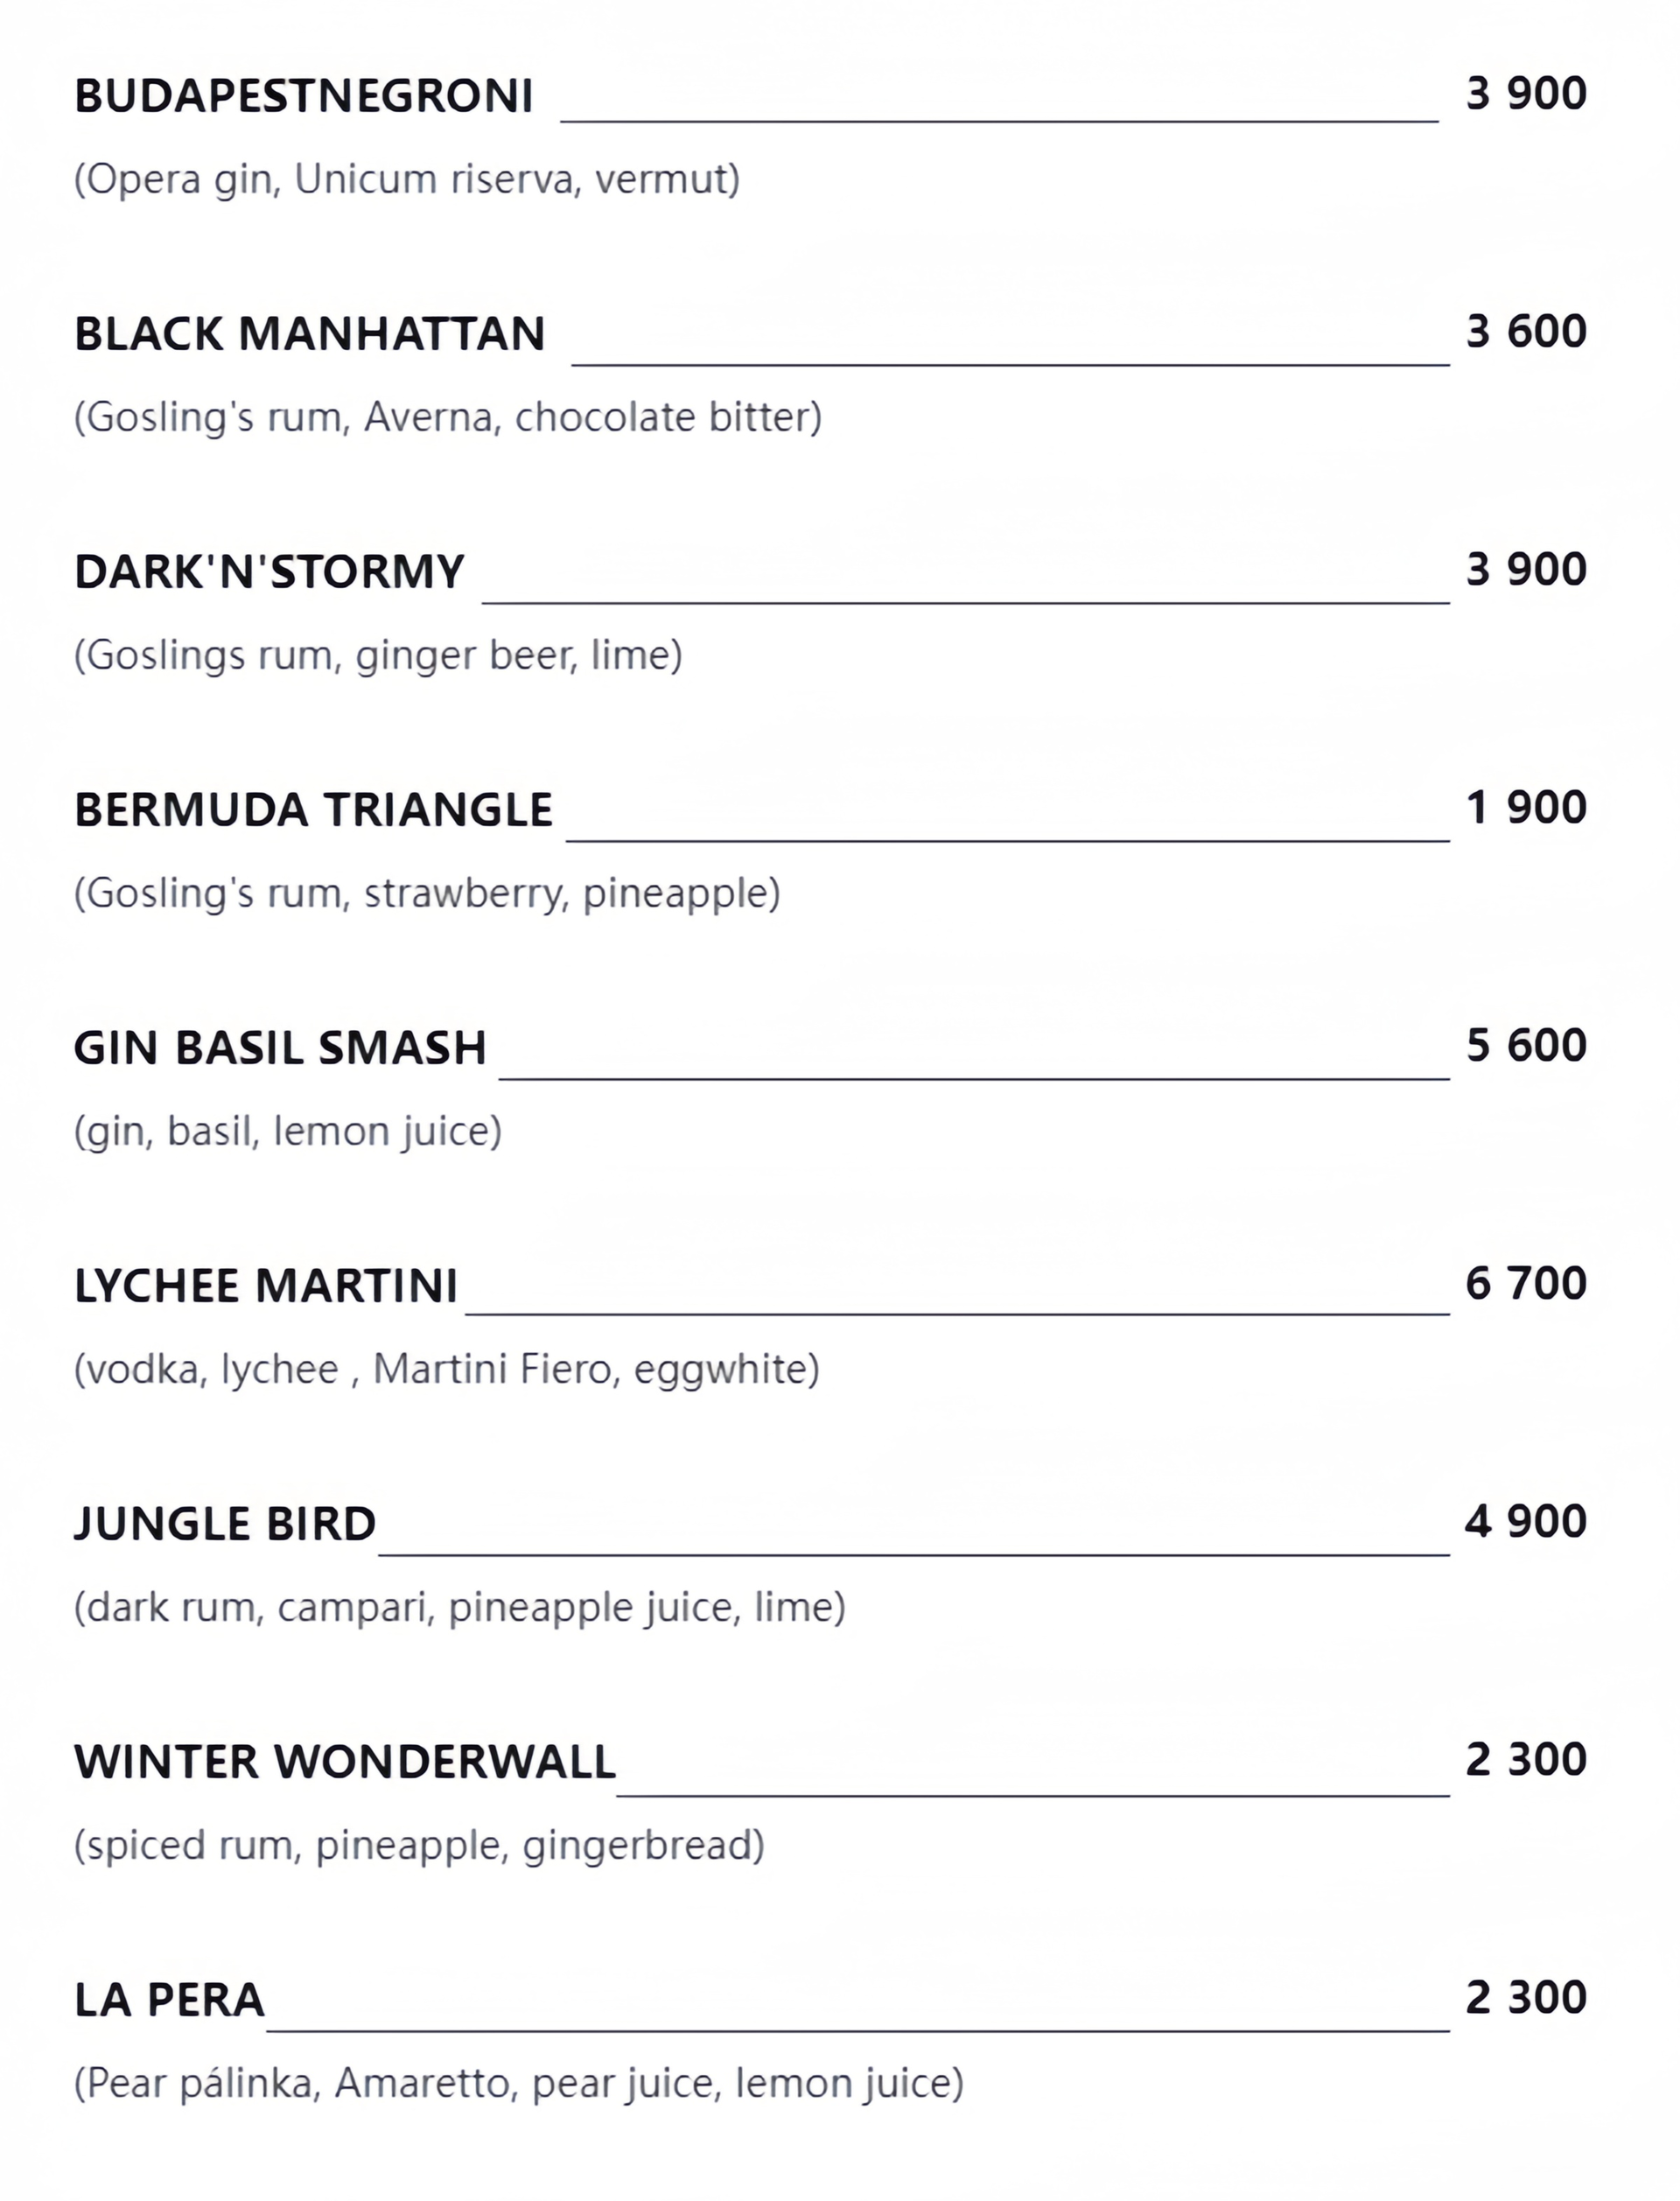Click the Budapestnegroni price of 3 900
This screenshot has width=1680, height=2201.
(x=1526, y=94)
